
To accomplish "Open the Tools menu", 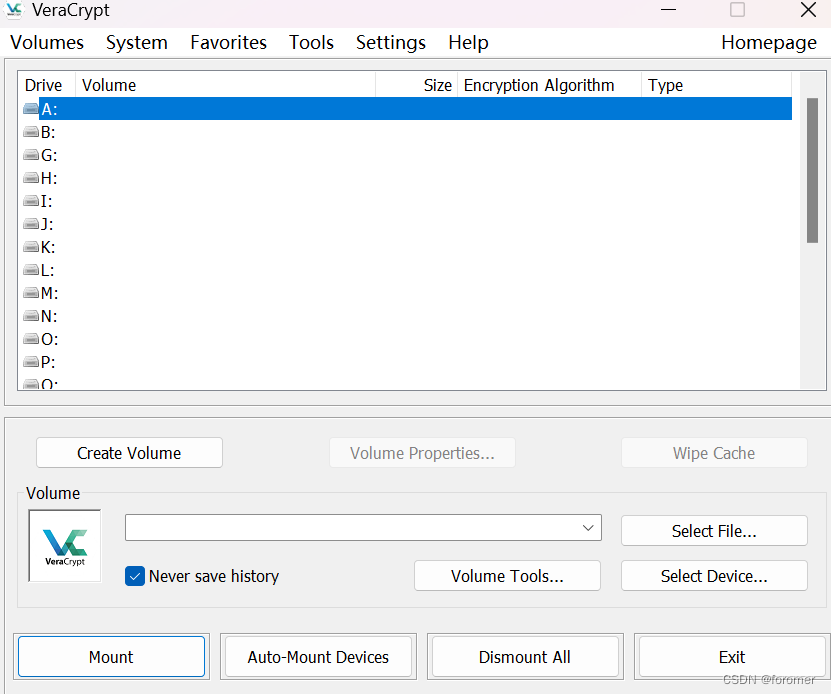I will pos(311,42).
